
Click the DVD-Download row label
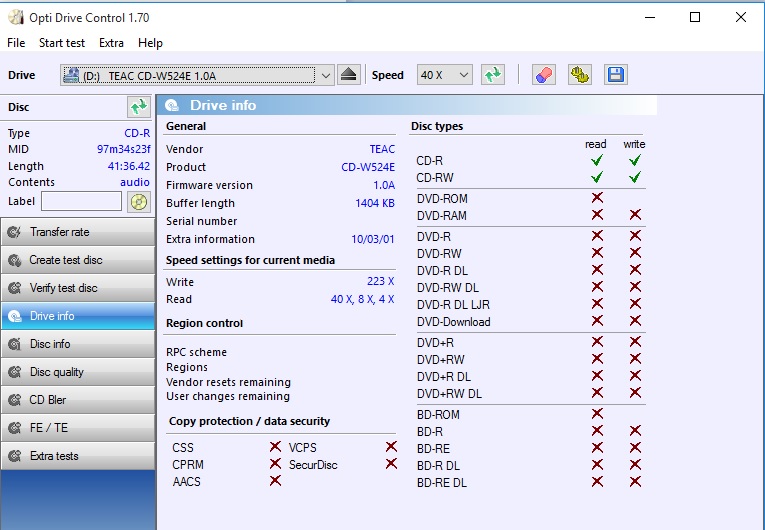click(x=454, y=322)
